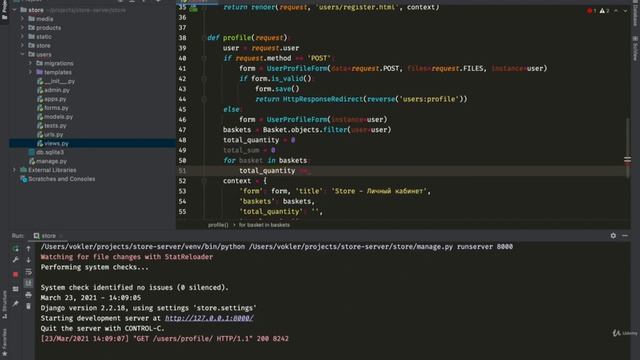Expand the products folder
This screenshot has width=640, height=360.
click(x=22, y=28)
